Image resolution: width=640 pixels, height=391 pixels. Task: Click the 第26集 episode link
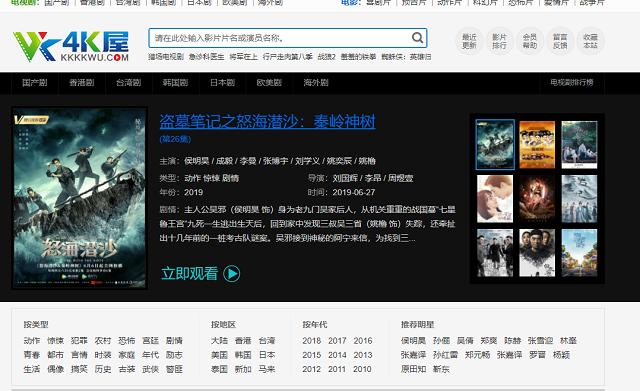tap(175, 139)
